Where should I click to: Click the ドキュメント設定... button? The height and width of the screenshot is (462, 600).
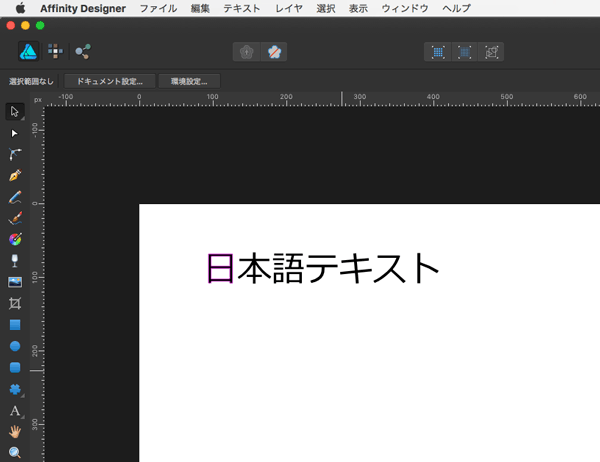pyautogui.click(x=110, y=81)
